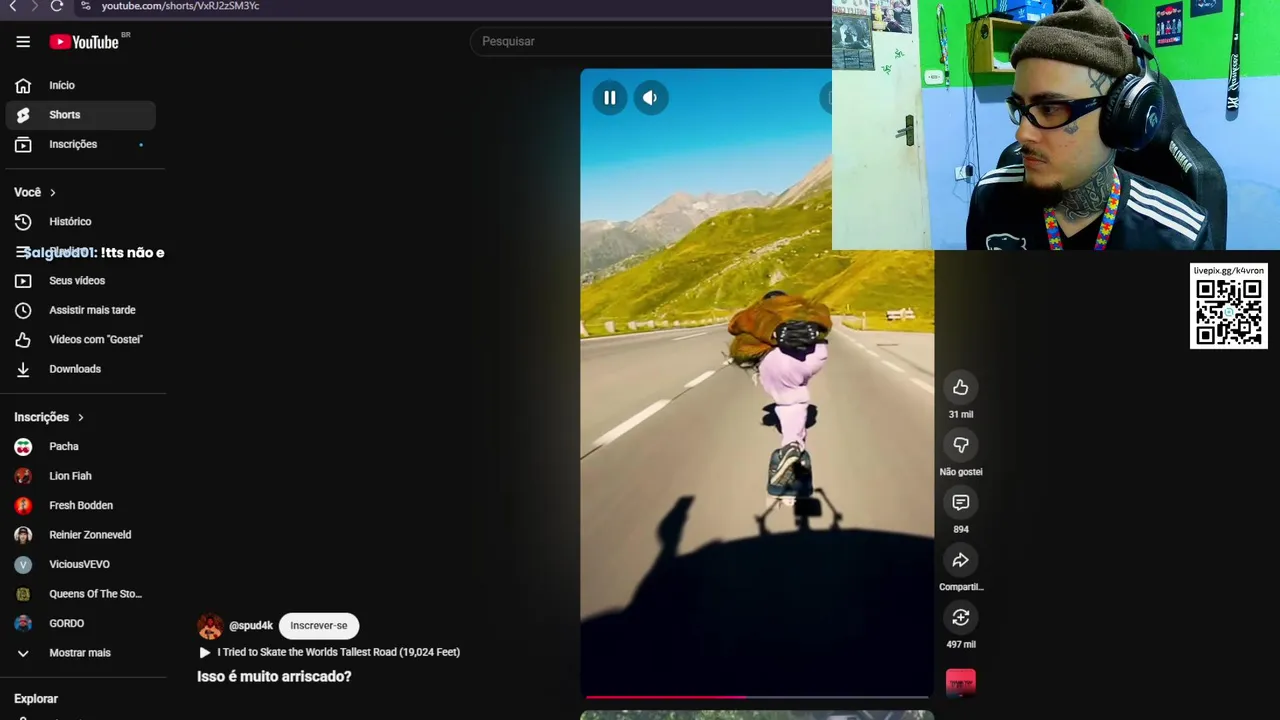Open Fresh Bodden channel
Image resolution: width=1280 pixels, height=720 pixels.
(x=81, y=505)
